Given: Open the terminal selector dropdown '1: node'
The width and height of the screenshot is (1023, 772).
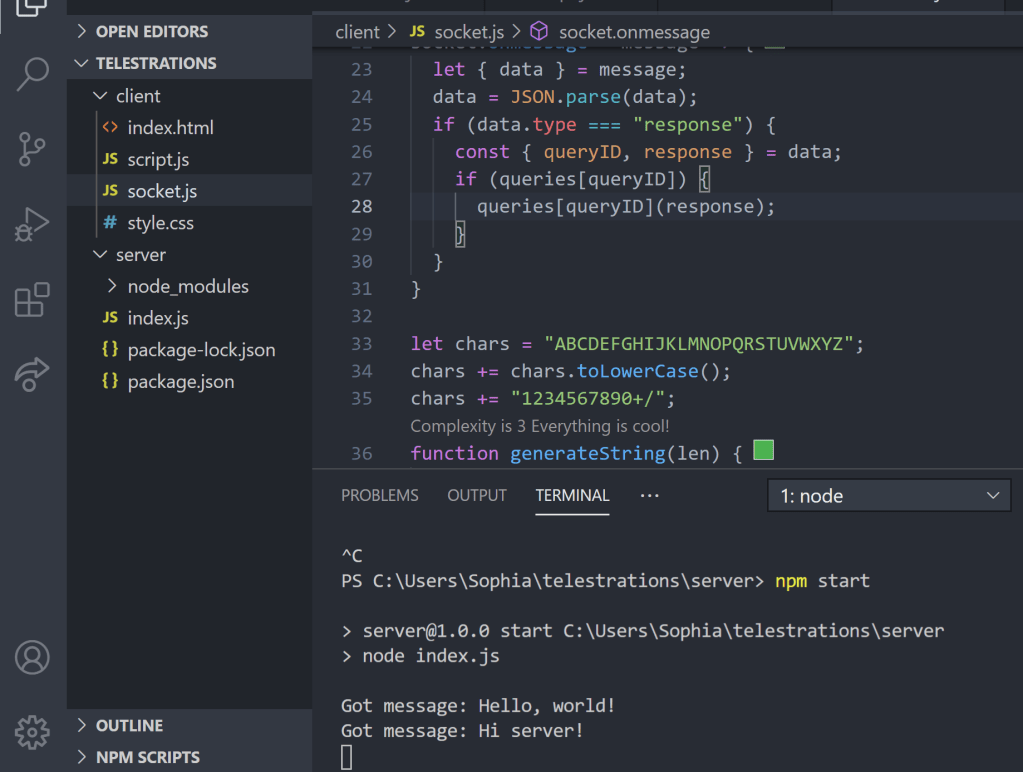Looking at the screenshot, I should point(889,496).
